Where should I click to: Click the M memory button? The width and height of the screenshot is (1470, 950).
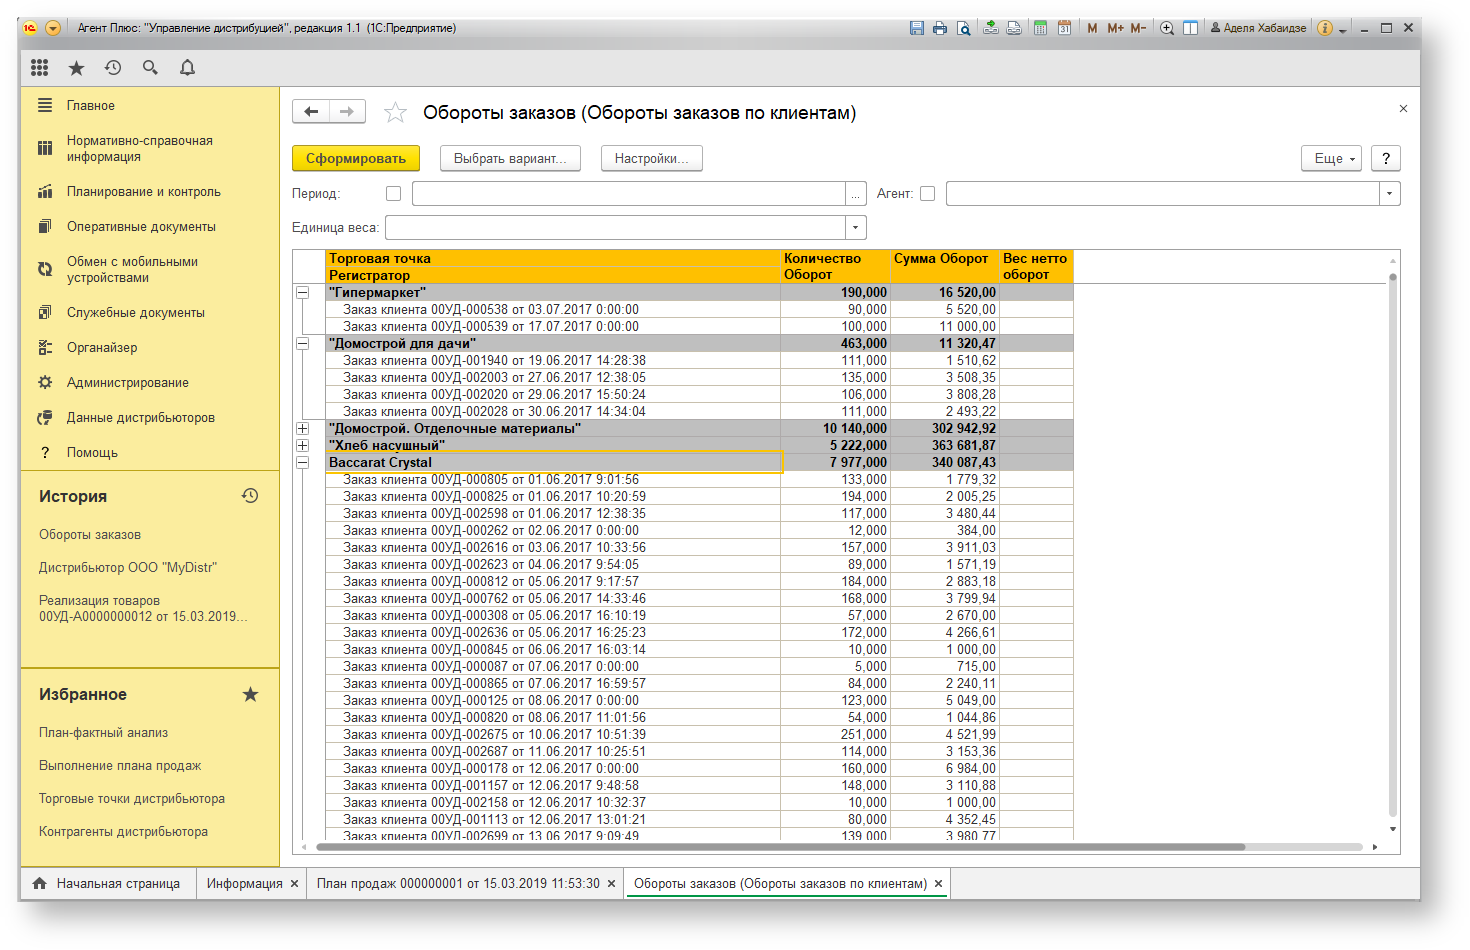point(1092,28)
